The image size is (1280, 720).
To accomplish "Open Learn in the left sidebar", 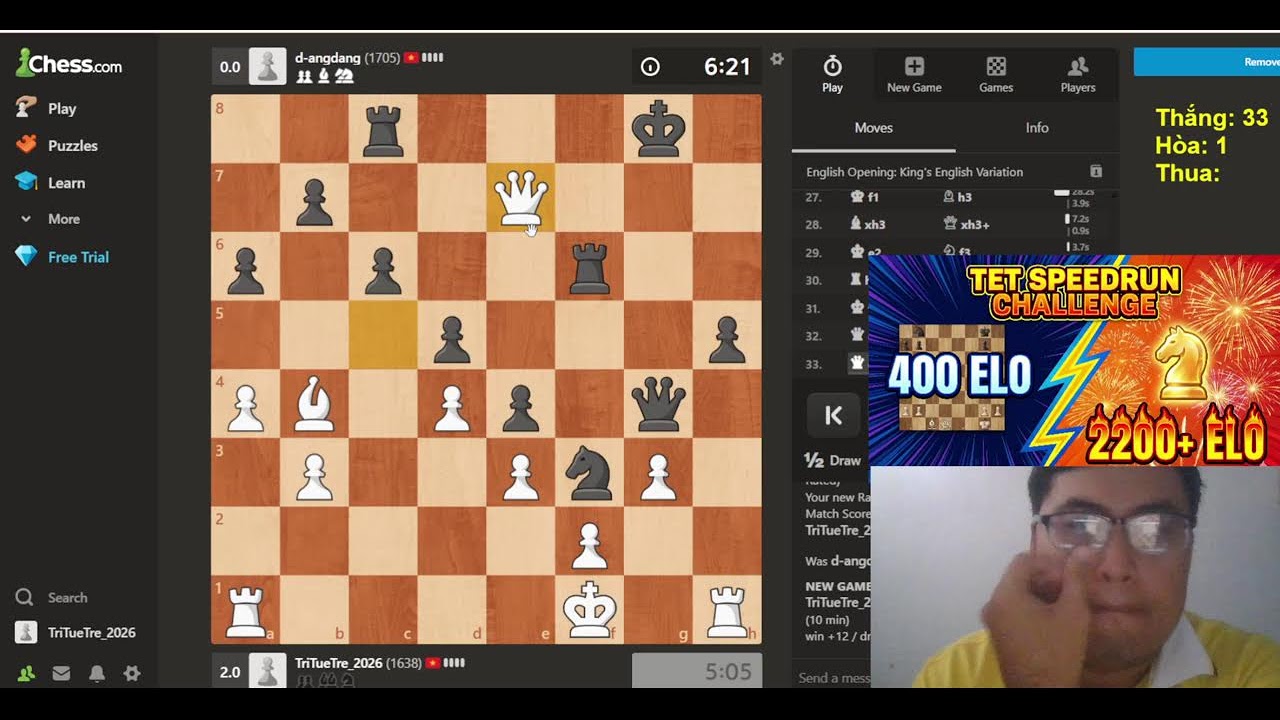I will (51, 182).
